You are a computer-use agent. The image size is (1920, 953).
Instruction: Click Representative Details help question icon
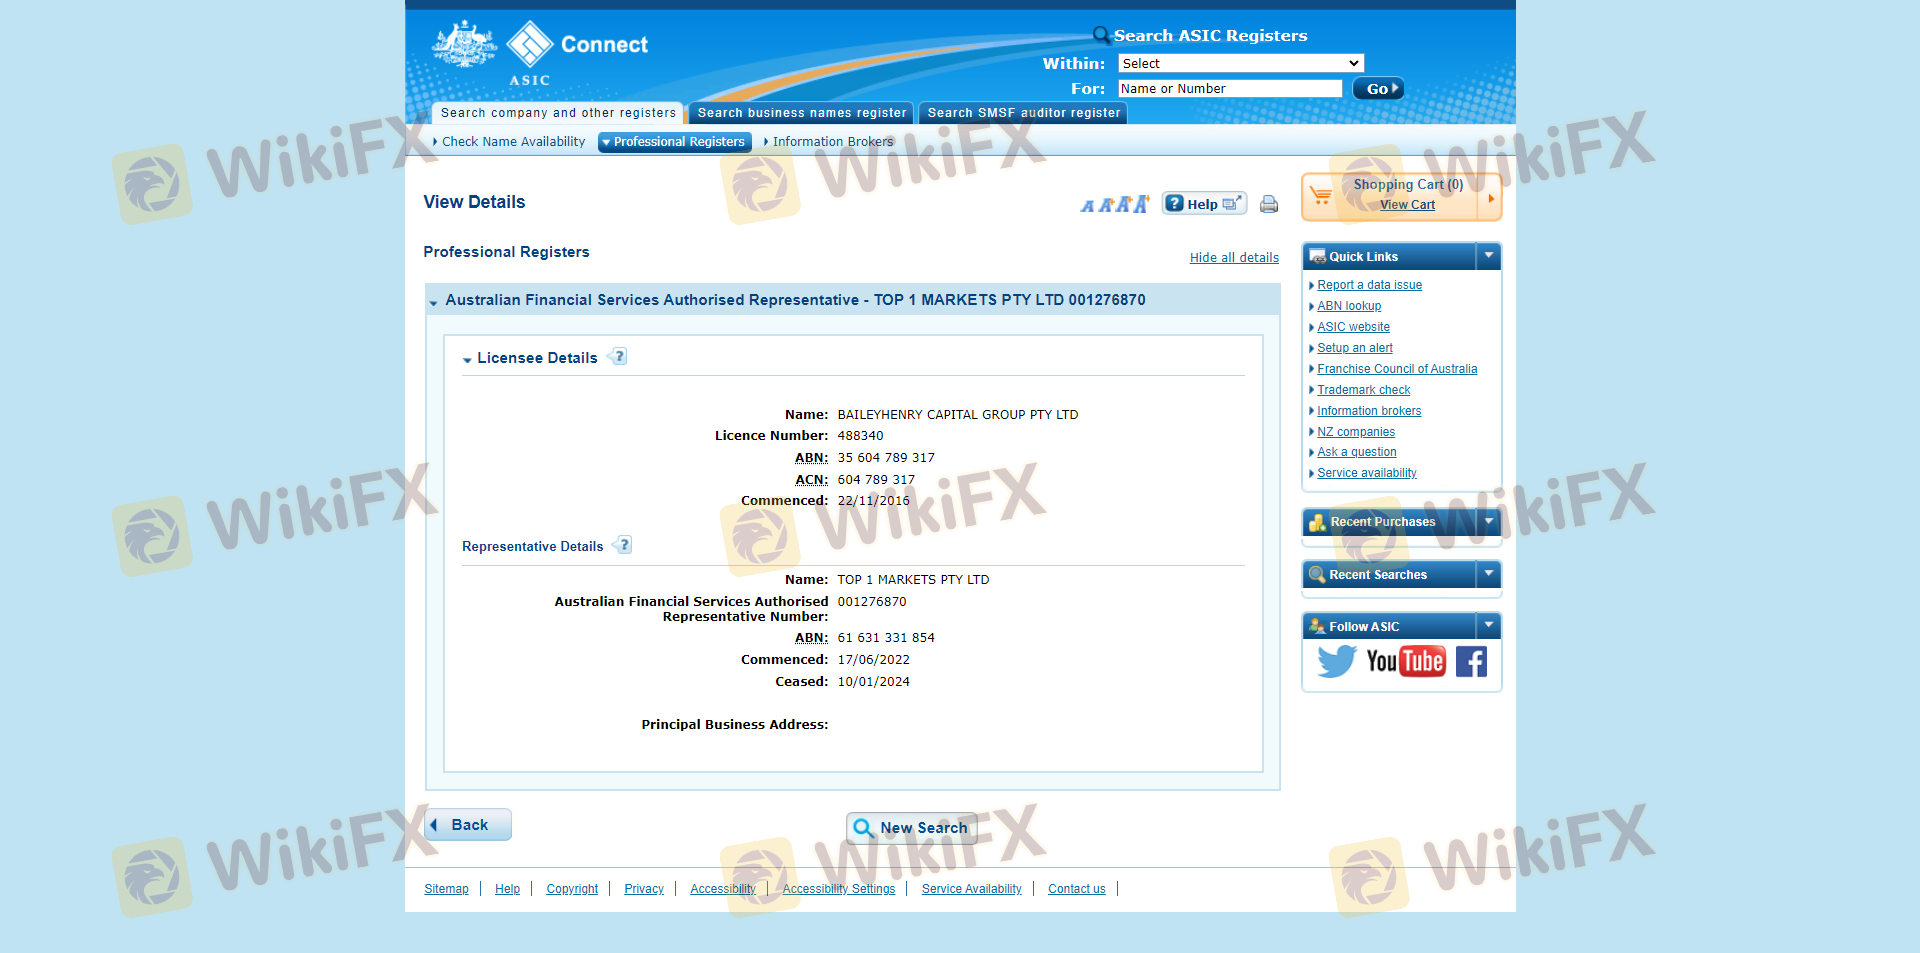coord(624,545)
